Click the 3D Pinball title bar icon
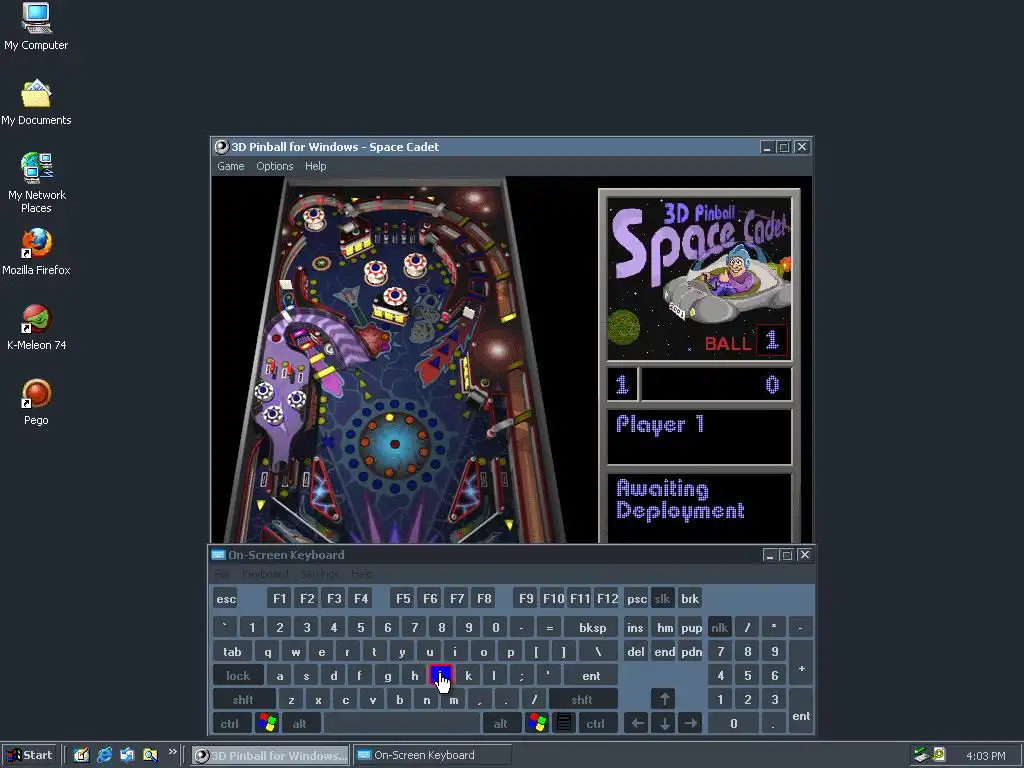 [x=222, y=146]
